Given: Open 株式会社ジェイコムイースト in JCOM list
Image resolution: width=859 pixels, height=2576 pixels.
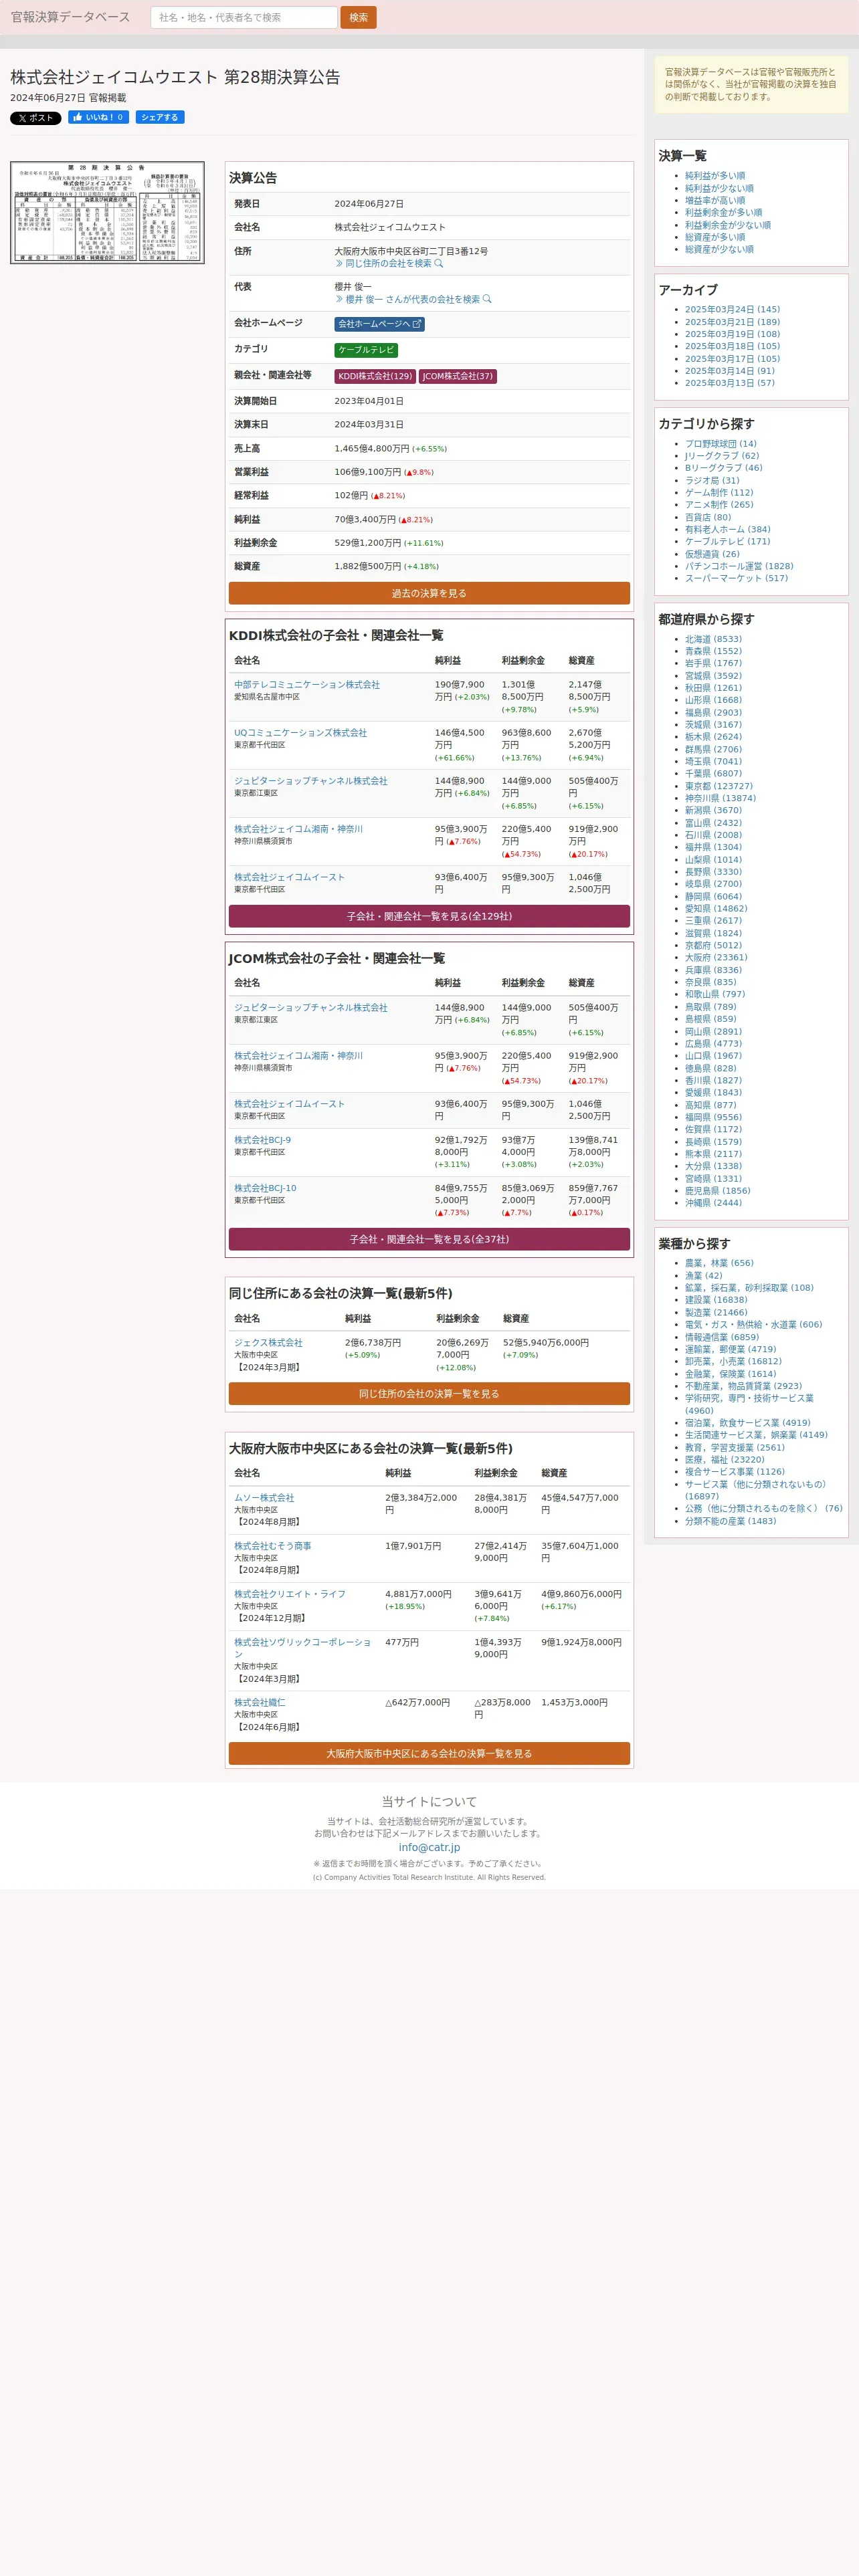Looking at the screenshot, I should [289, 1104].
